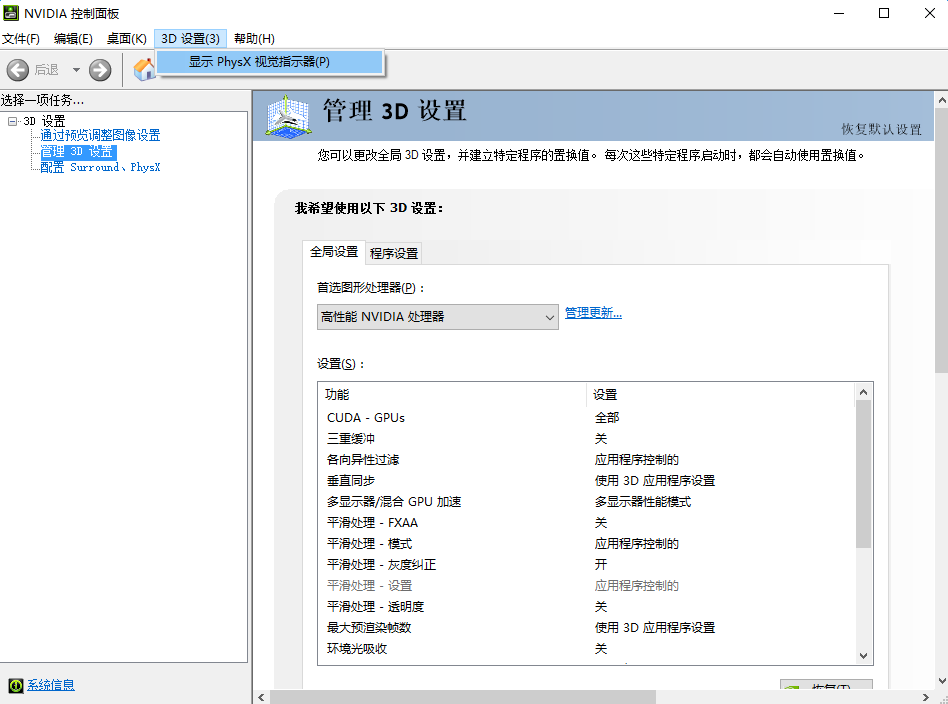Open the back history dropdown arrow
The image size is (948, 704).
click(76, 70)
